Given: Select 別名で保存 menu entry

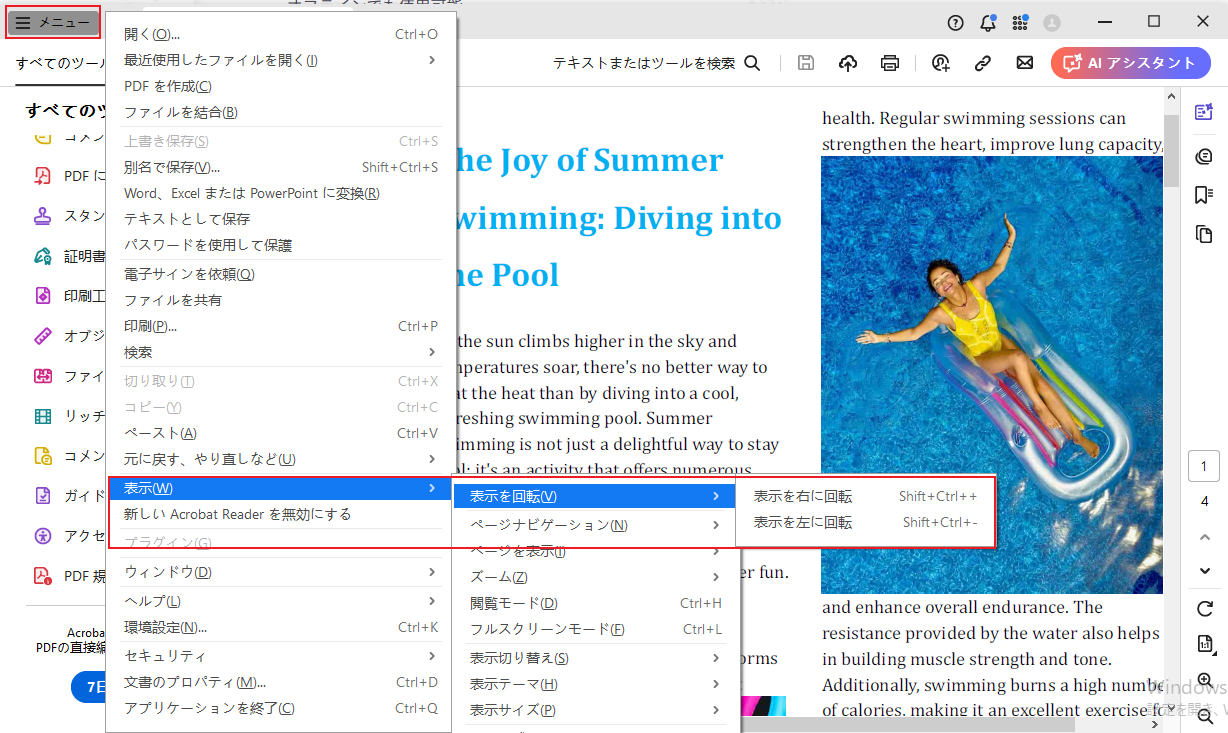Looking at the screenshot, I should pyautogui.click(x=281, y=167).
